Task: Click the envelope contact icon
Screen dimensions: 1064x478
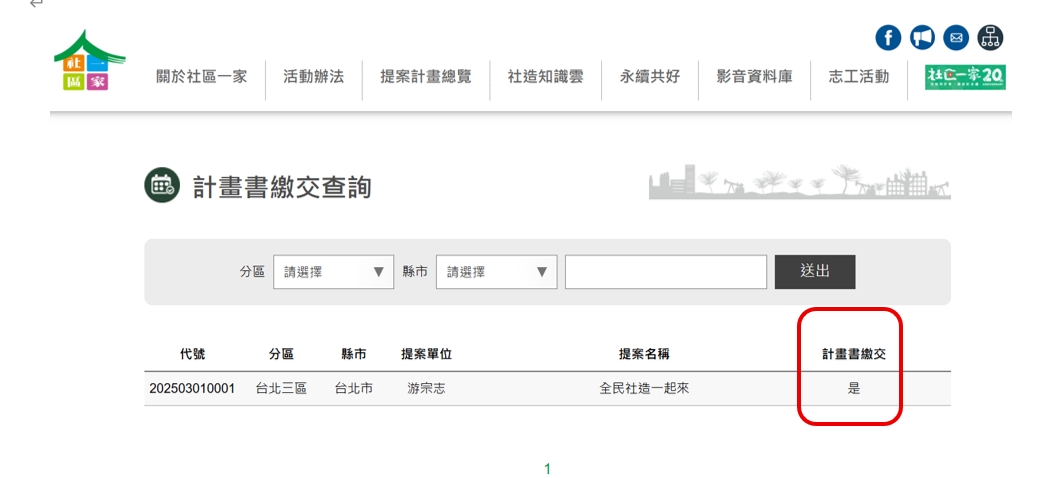Action: [x=955, y=38]
